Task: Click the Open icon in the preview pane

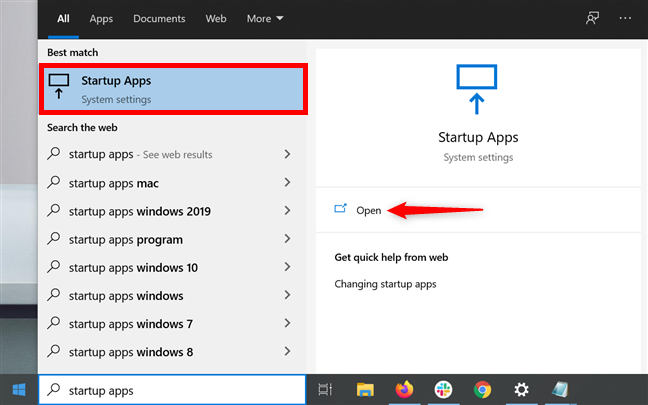Action: pos(340,209)
